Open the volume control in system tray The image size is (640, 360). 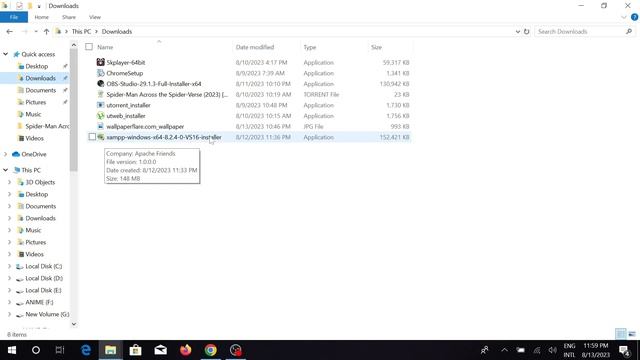pyautogui.click(x=552, y=350)
